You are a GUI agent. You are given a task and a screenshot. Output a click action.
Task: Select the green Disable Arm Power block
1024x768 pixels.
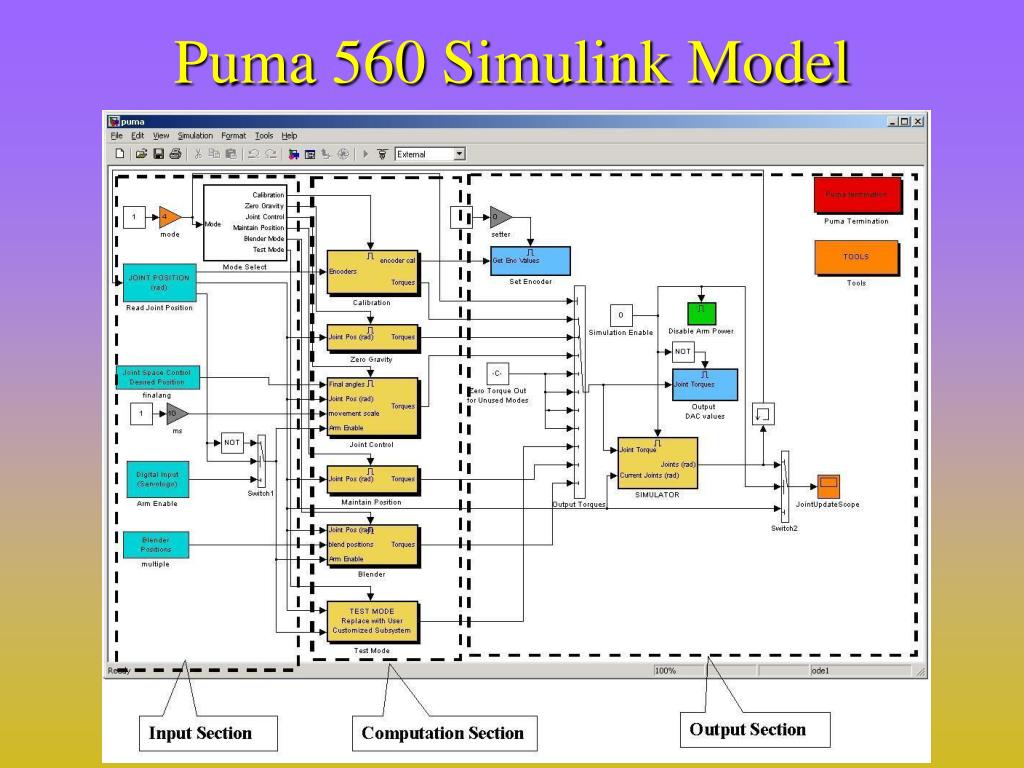point(701,313)
